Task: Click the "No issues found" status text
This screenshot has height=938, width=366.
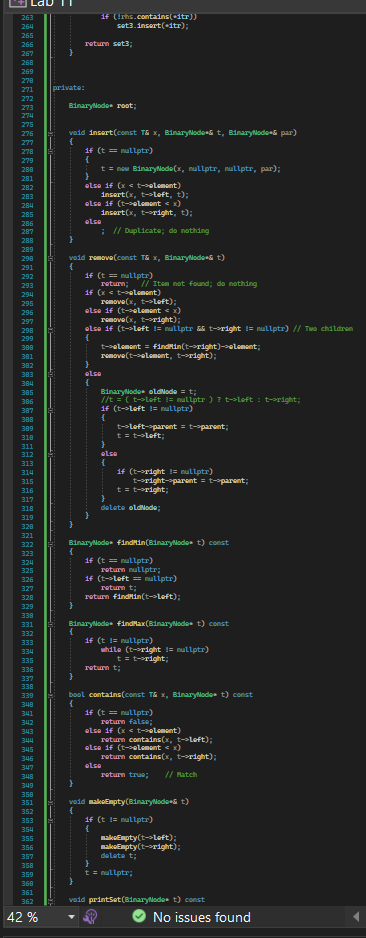Action: [x=202, y=917]
